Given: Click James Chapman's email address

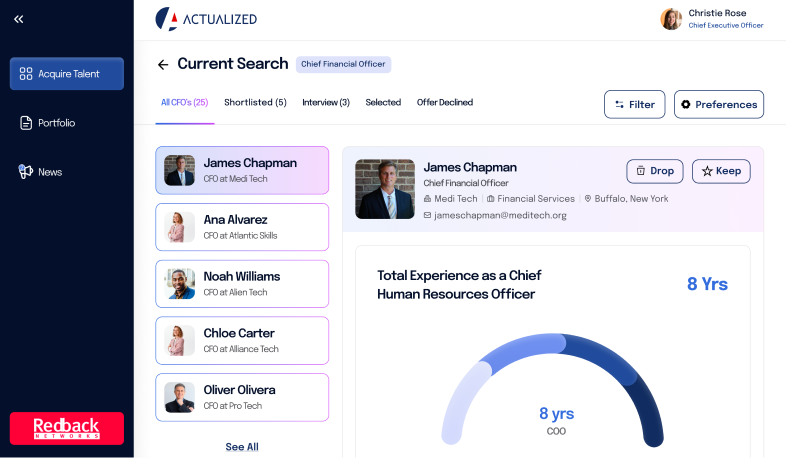Looking at the screenshot, I should (x=500, y=215).
